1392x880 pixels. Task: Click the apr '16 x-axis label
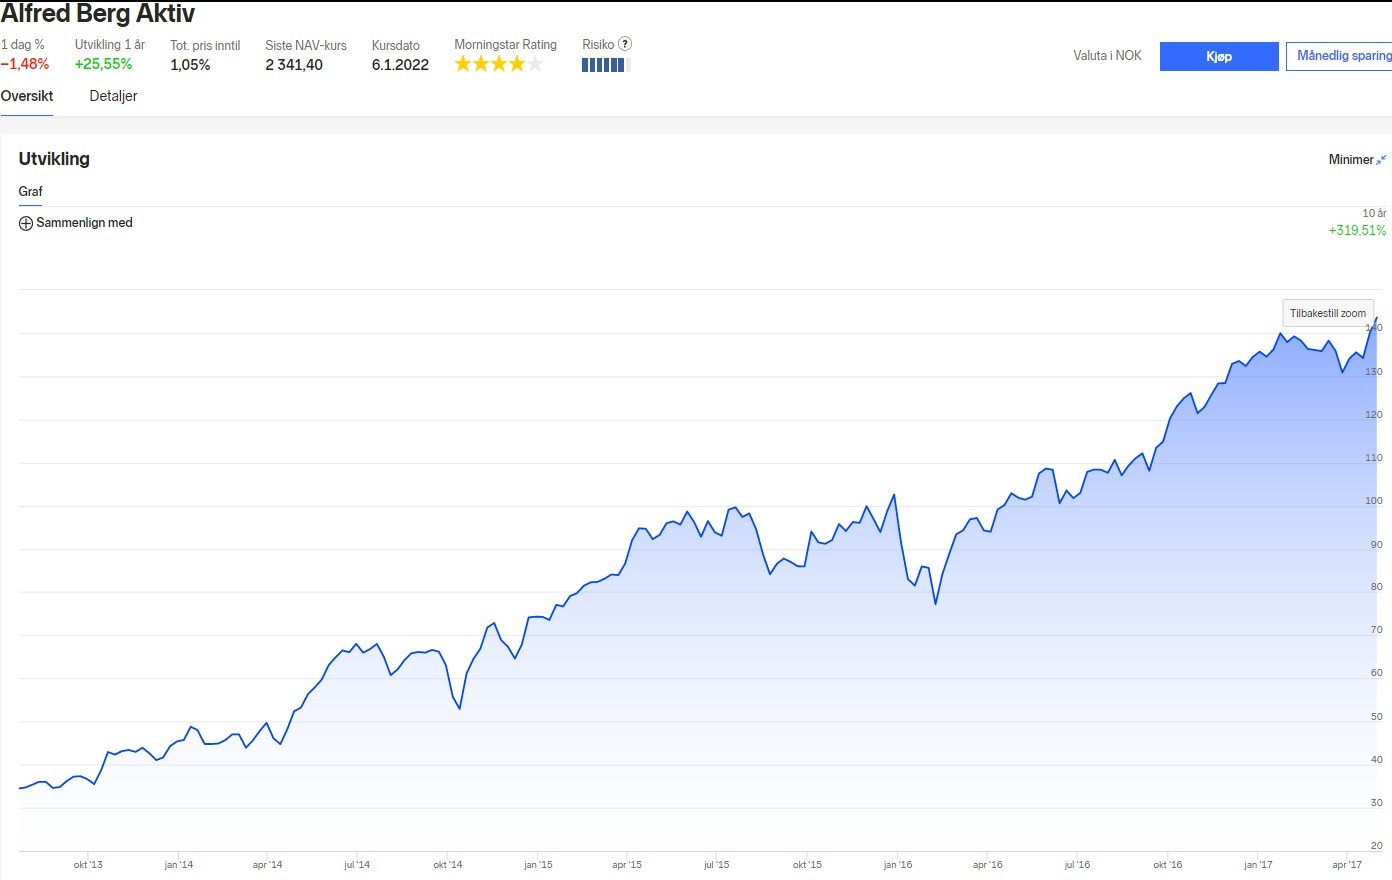987,865
